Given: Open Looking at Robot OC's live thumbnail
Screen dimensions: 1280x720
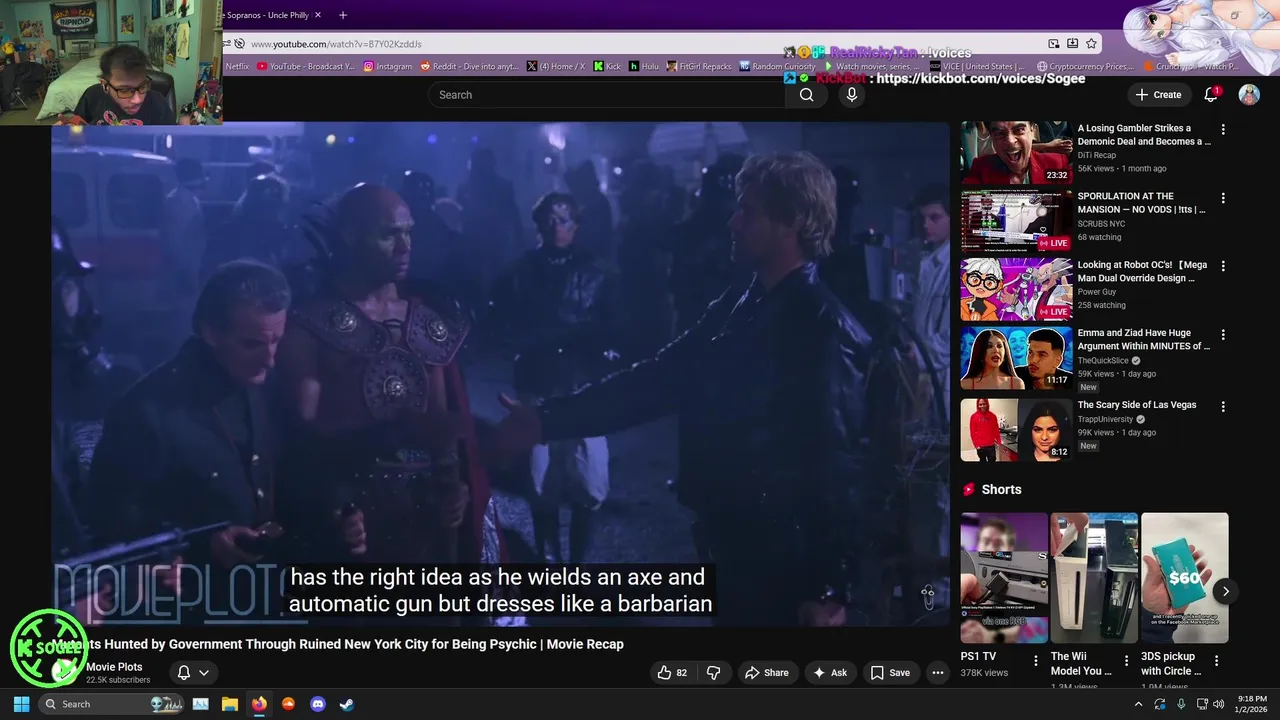Looking at the screenshot, I should tap(1016, 289).
